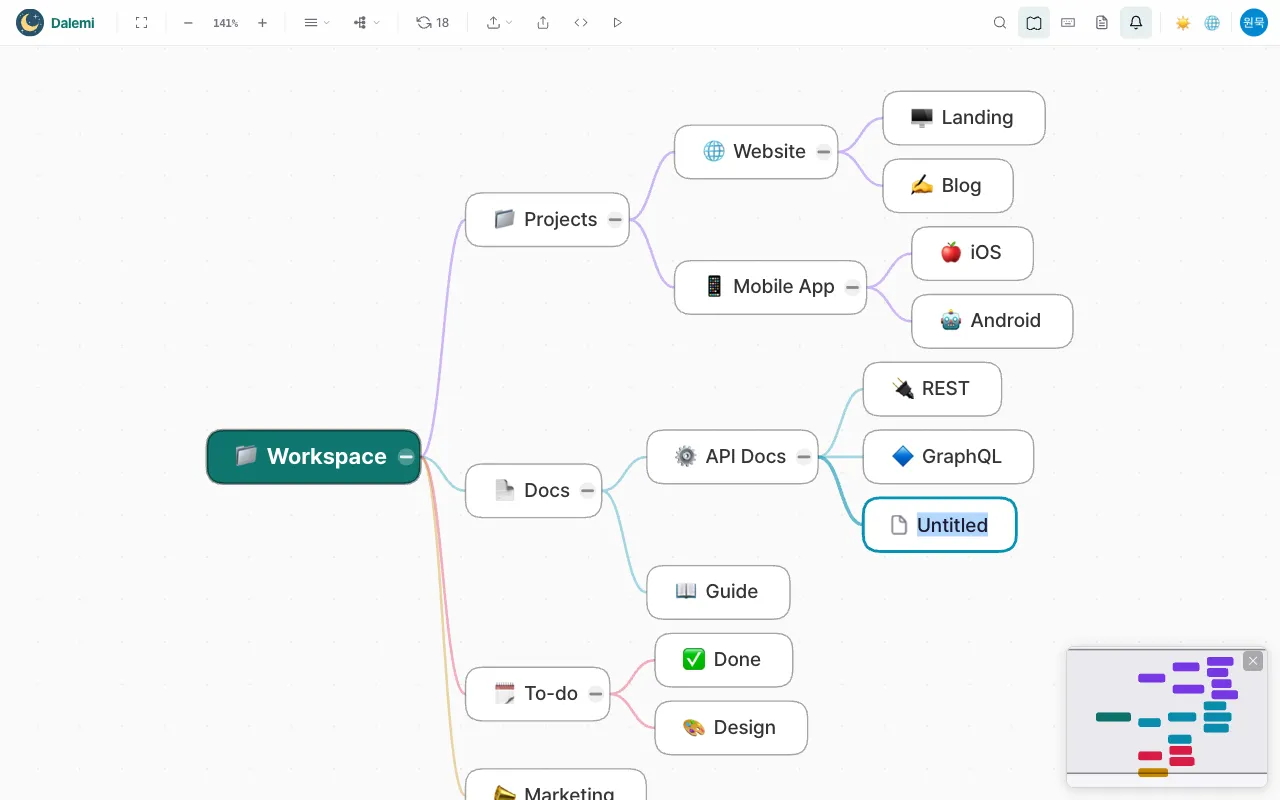The width and height of the screenshot is (1280, 800).
Task: Select the GraphQL node
Action: [948, 457]
